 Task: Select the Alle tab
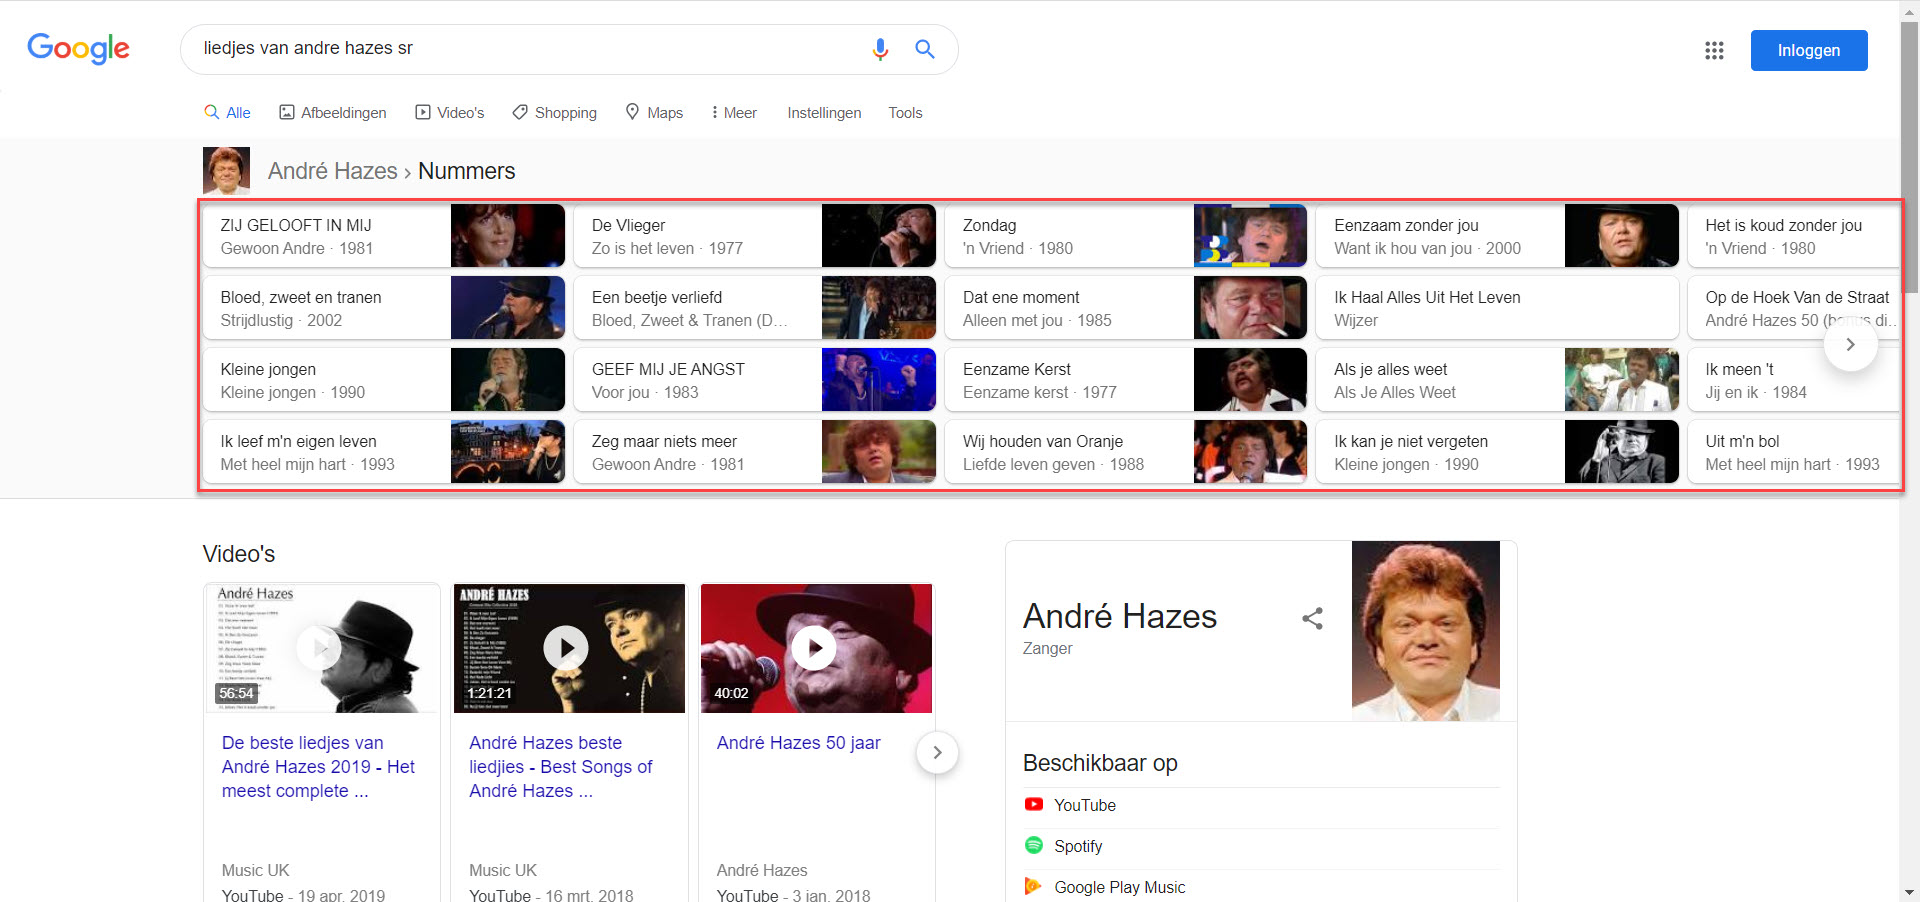(227, 112)
